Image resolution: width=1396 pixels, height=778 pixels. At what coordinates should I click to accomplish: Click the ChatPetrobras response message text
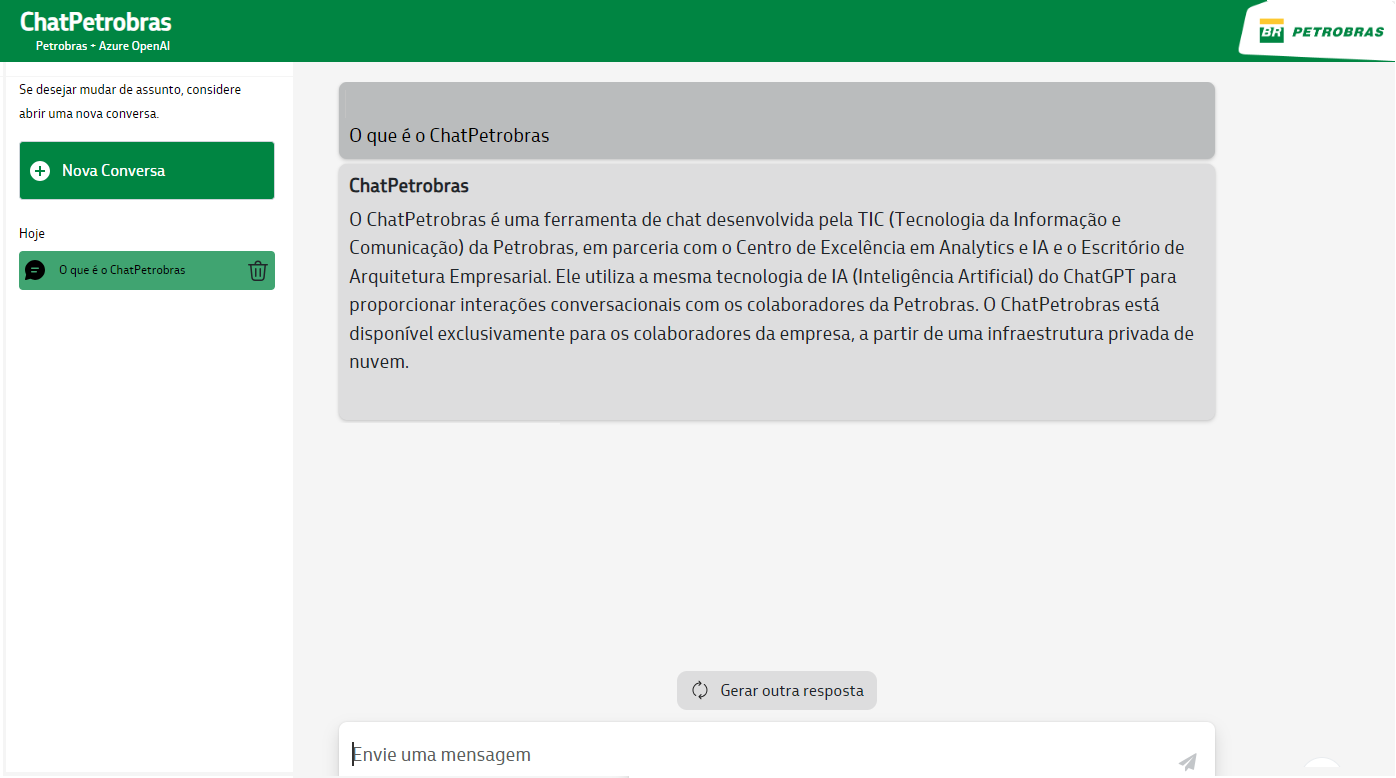click(x=770, y=290)
